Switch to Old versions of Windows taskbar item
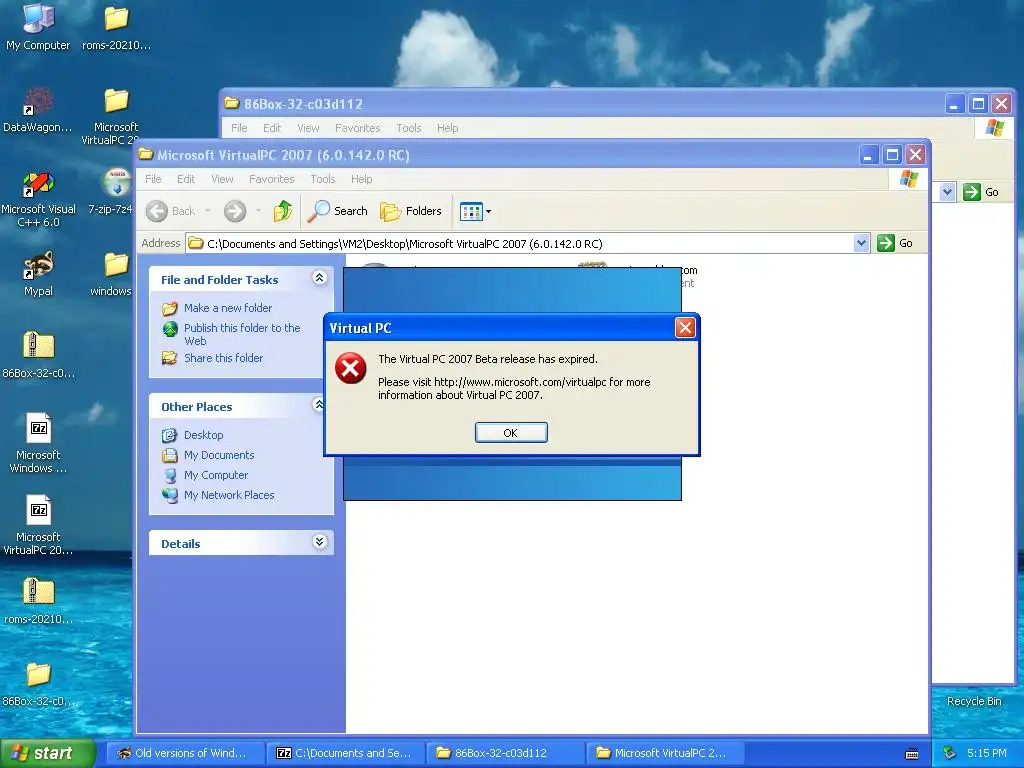This screenshot has width=1024, height=768. (x=185, y=753)
